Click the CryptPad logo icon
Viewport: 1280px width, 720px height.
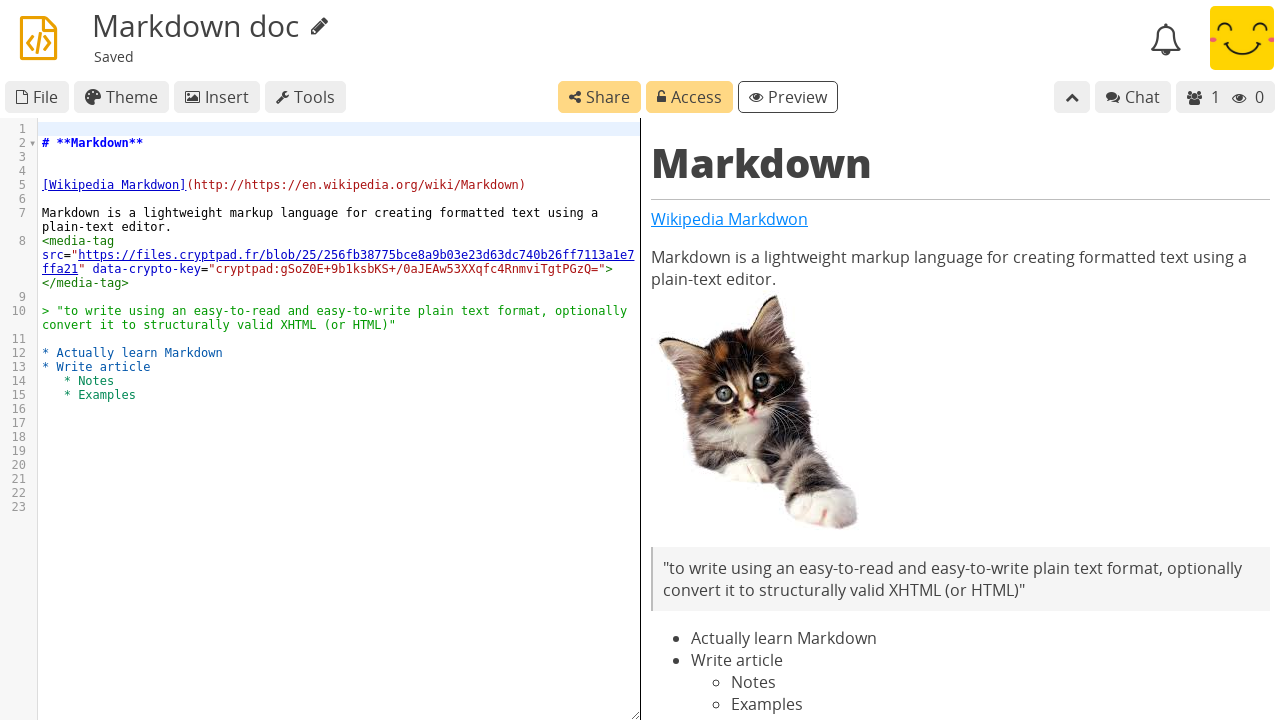tap(37, 38)
